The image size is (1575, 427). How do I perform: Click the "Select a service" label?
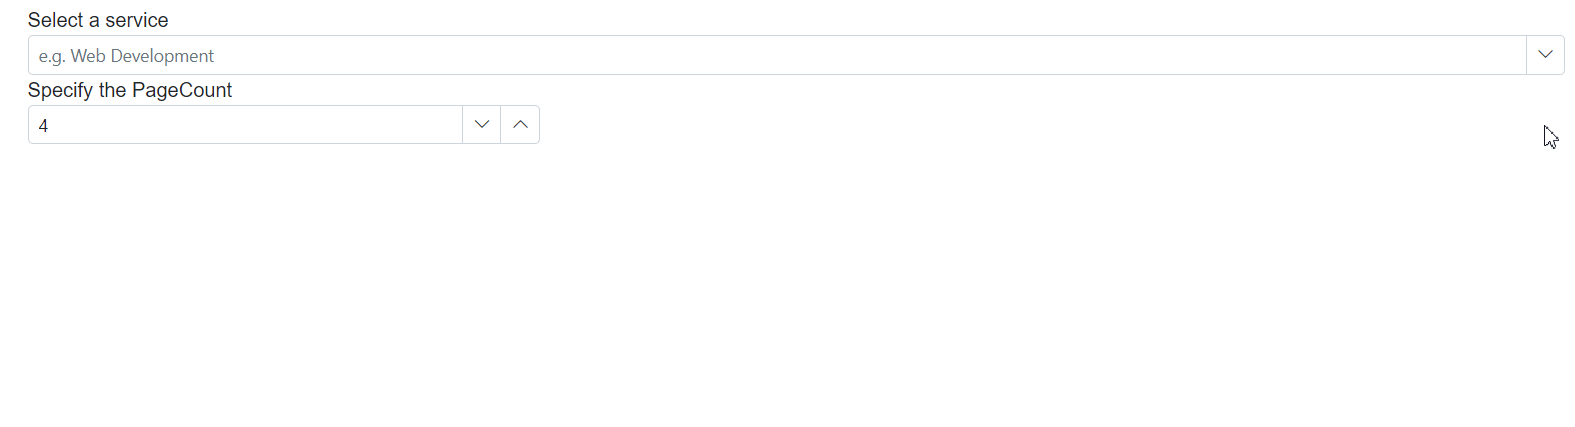(98, 20)
